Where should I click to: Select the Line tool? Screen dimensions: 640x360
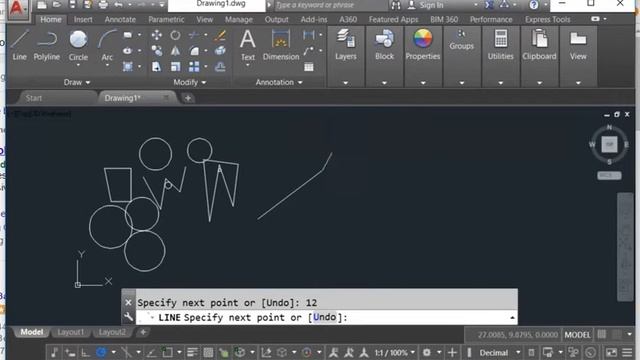click(x=19, y=45)
